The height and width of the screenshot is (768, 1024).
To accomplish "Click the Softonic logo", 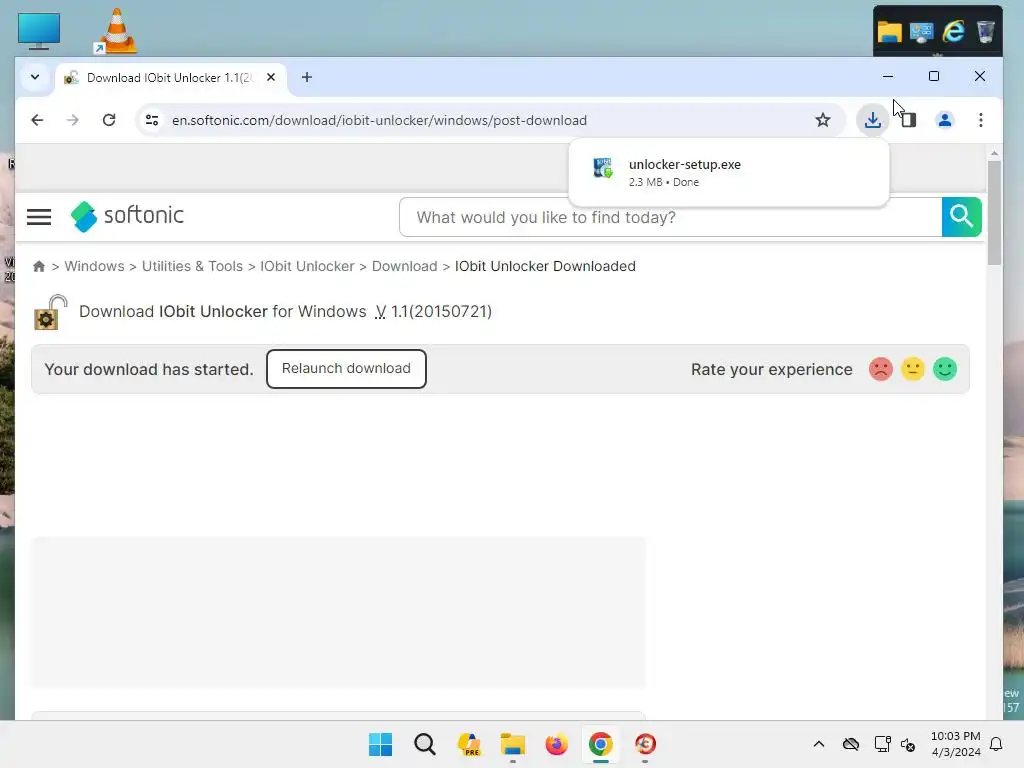I will tap(127, 216).
